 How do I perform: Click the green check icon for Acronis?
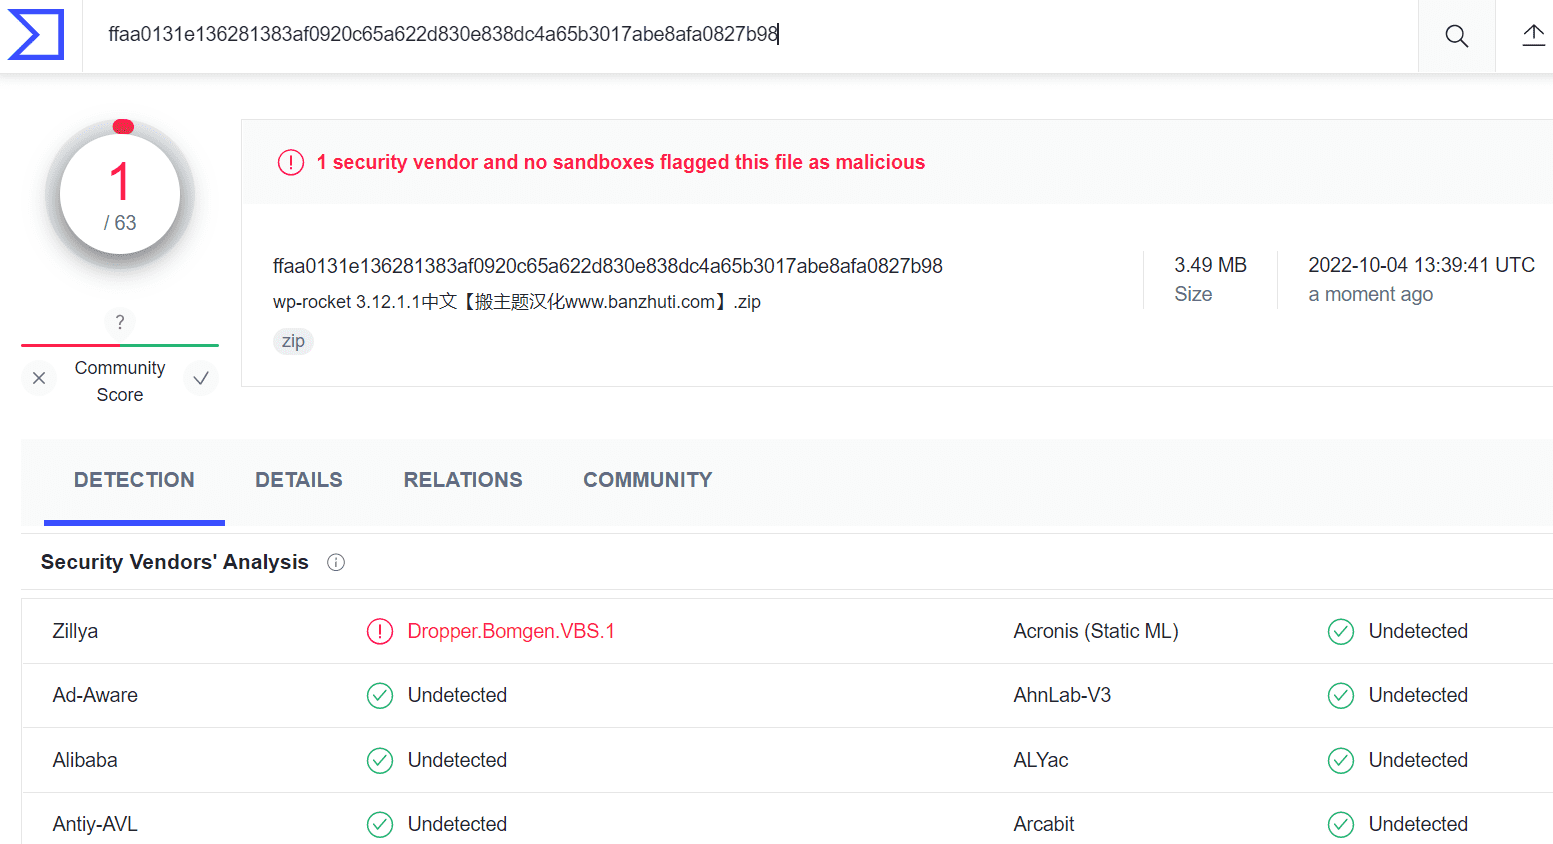(1341, 631)
